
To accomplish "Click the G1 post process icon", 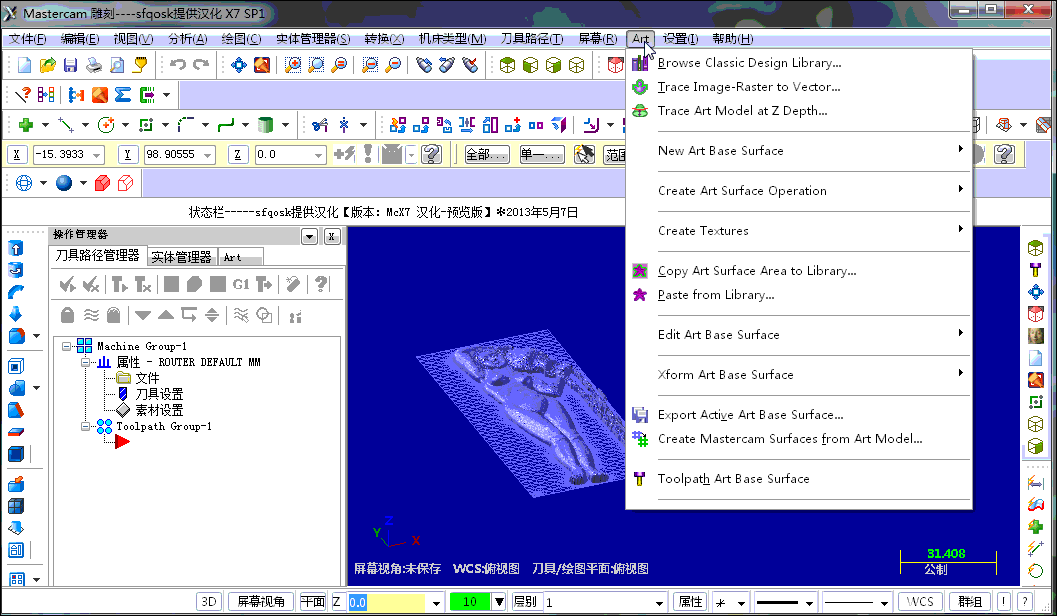I will pyautogui.click(x=241, y=284).
